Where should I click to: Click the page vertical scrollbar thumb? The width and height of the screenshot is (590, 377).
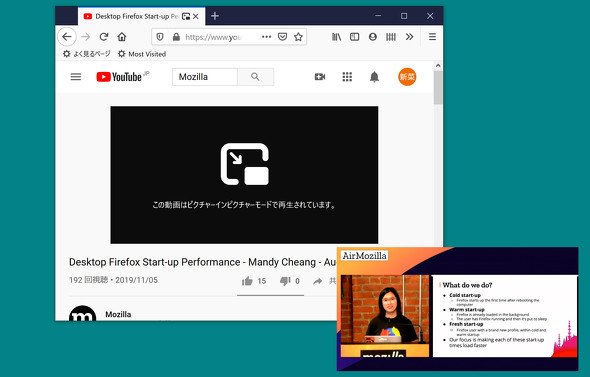(x=438, y=87)
